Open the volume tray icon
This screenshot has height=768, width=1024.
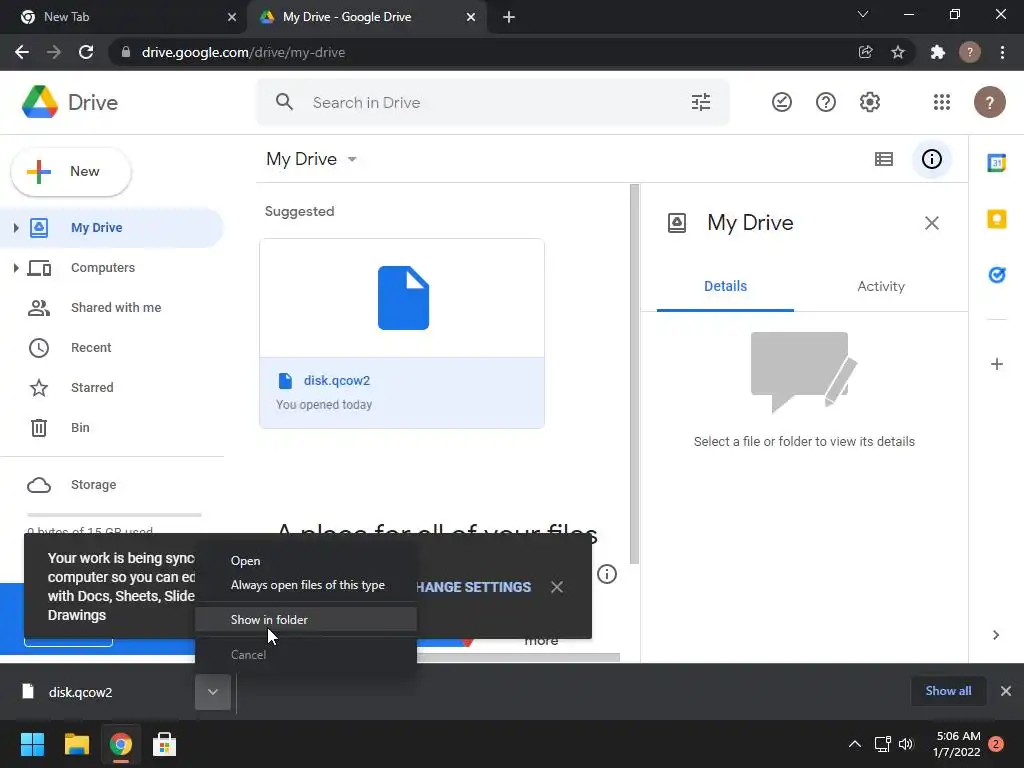click(906, 744)
